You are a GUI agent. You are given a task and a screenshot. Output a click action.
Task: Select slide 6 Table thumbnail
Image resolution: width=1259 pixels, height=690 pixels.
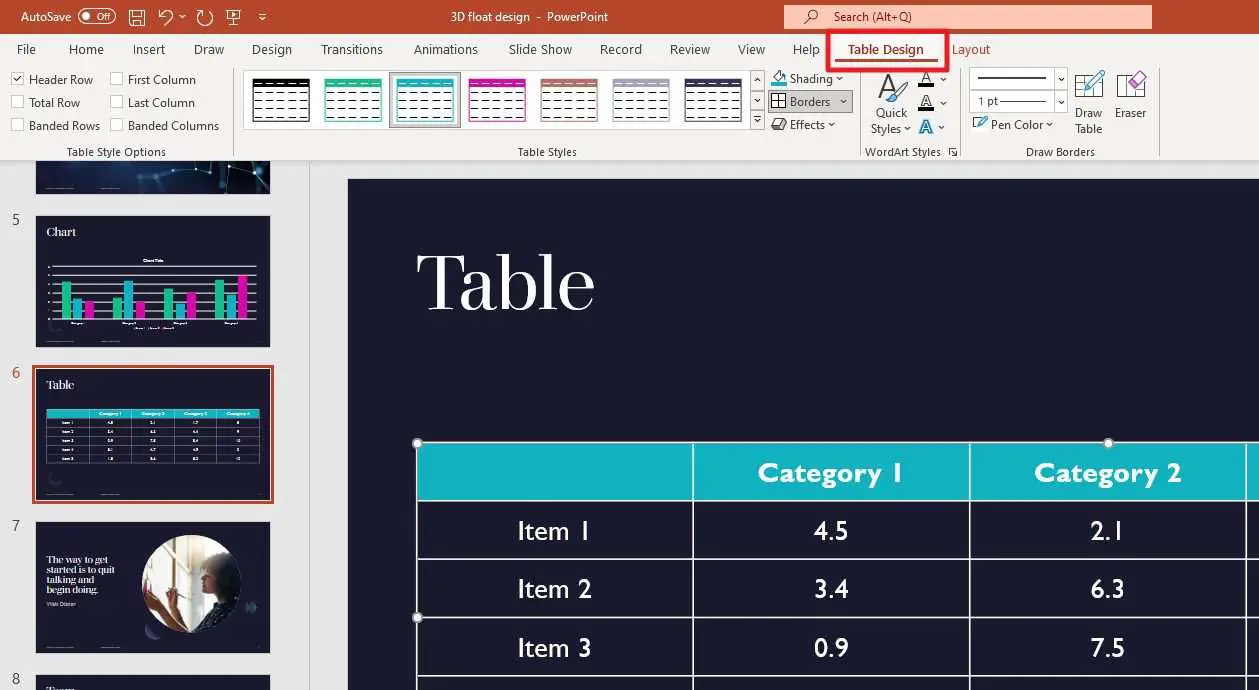coord(153,434)
